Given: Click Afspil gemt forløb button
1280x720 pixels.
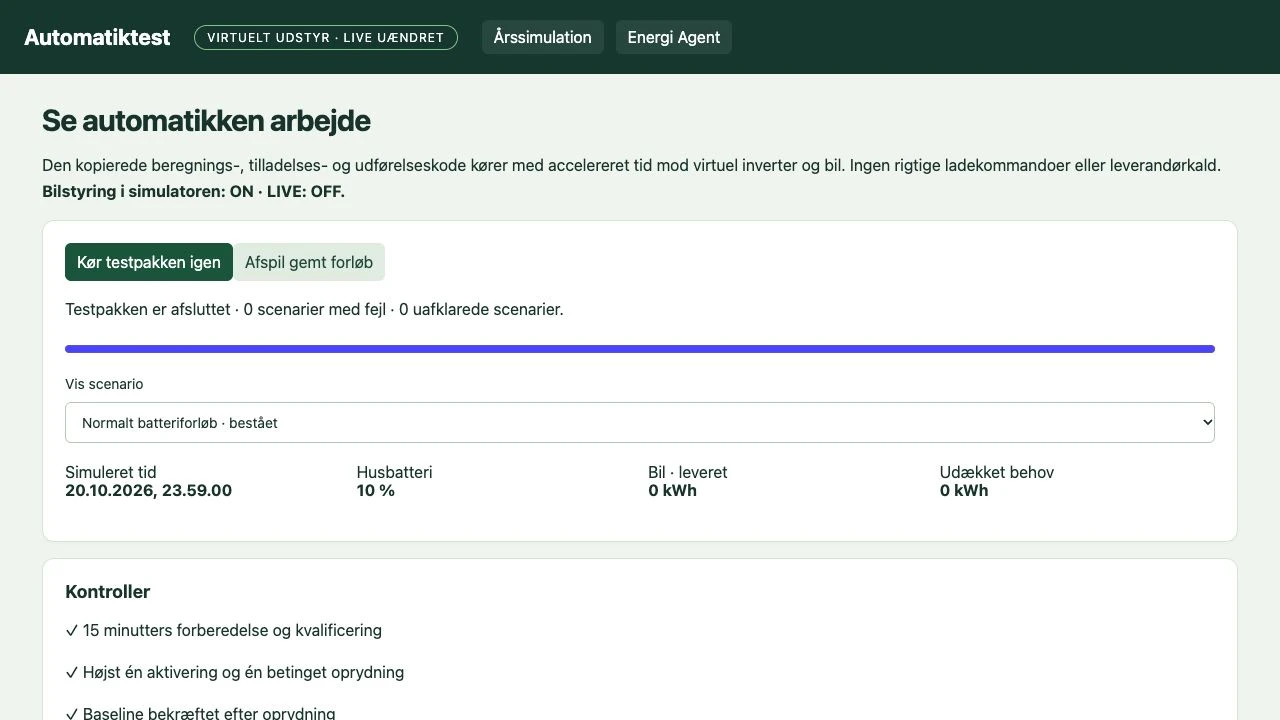Looking at the screenshot, I should pyautogui.click(x=309, y=262).
